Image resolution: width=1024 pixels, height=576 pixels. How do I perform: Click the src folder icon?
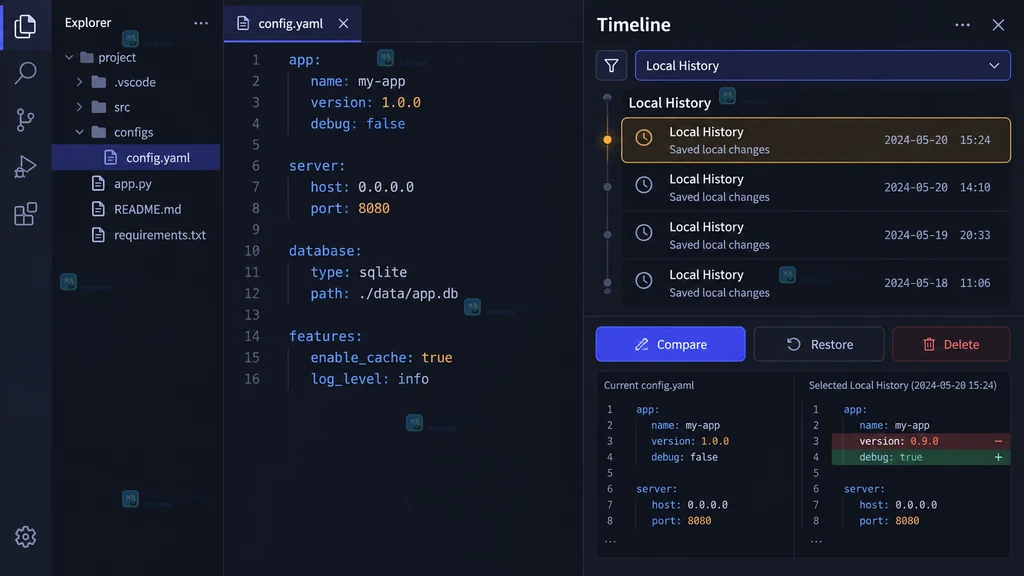tap(99, 106)
